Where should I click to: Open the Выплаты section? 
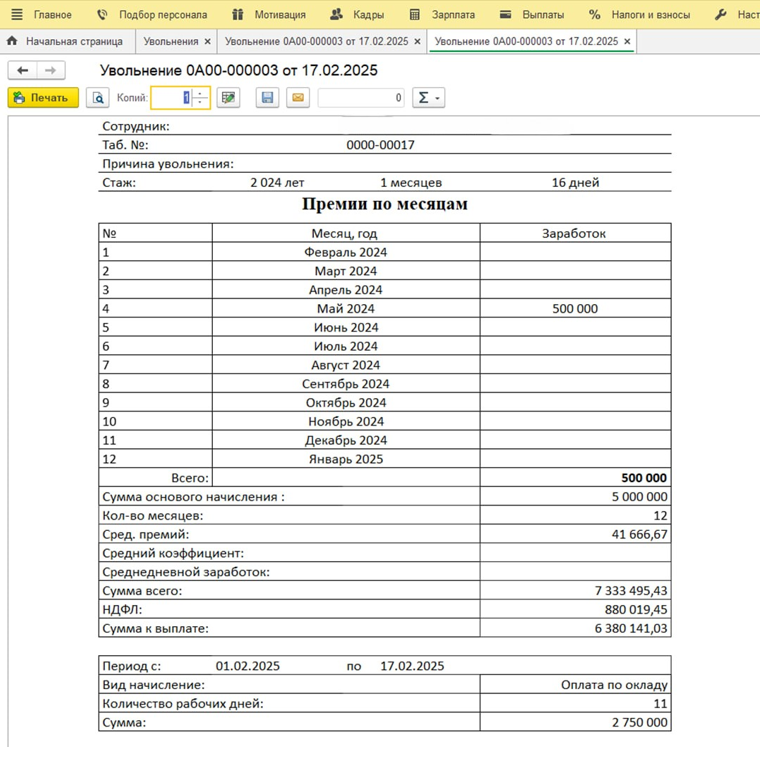[x=543, y=15]
